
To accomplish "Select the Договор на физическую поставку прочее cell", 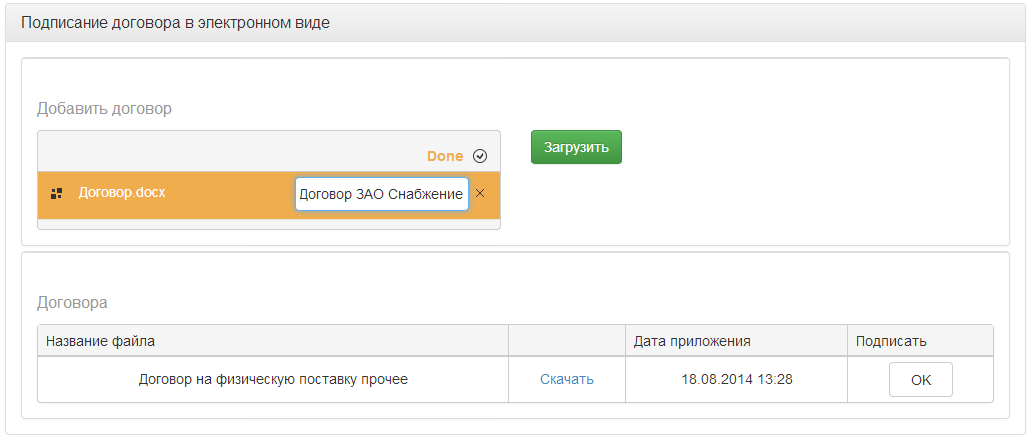I will coord(273,380).
